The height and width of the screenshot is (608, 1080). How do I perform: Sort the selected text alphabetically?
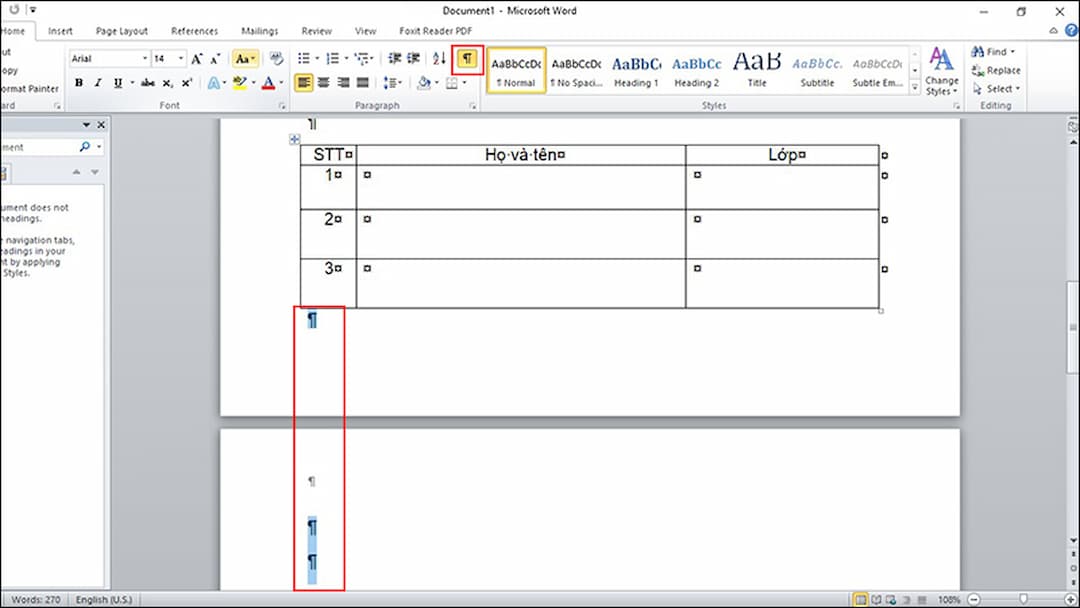click(439, 59)
